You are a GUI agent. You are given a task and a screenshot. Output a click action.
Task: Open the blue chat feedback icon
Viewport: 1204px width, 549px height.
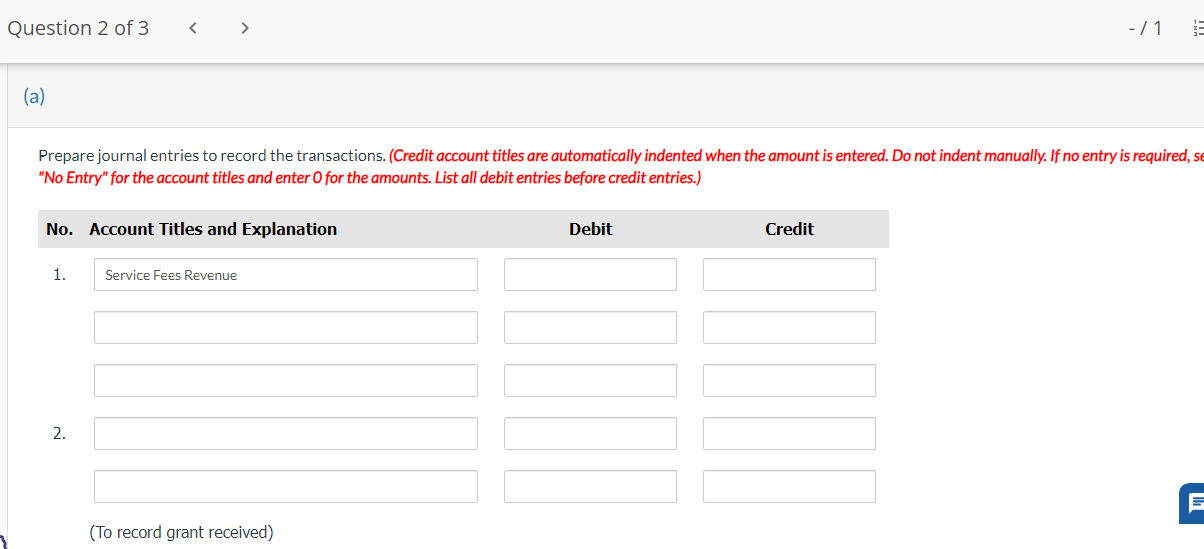pyautogui.click(x=1192, y=503)
